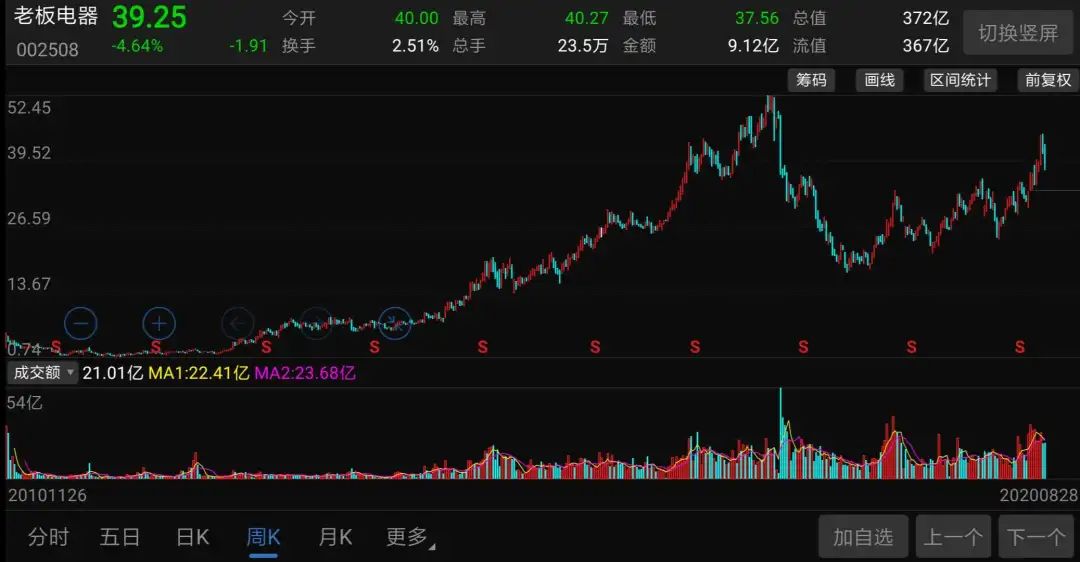Go to previous stock with 上一个
The height and width of the screenshot is (562, 1080).
tap(953, 537)
